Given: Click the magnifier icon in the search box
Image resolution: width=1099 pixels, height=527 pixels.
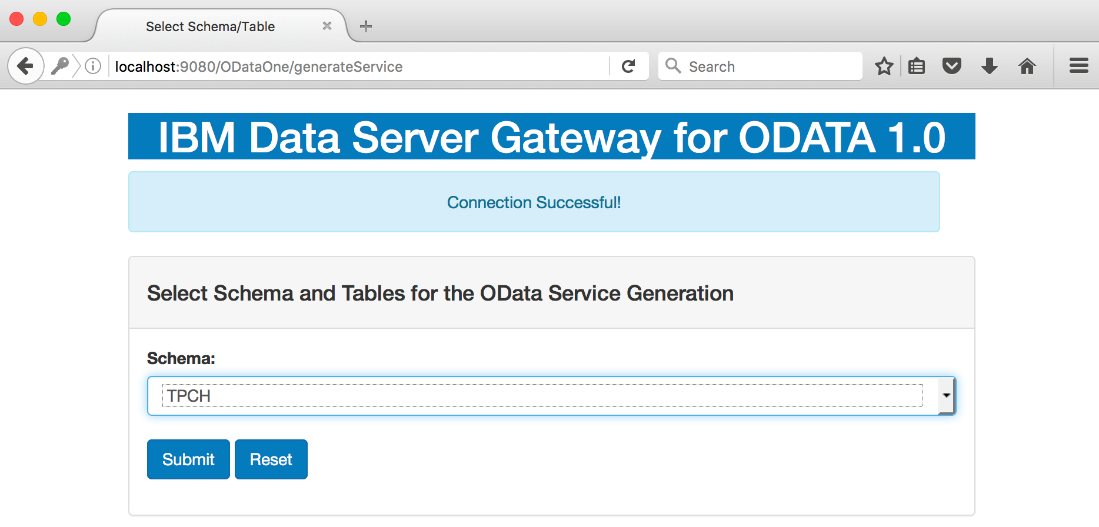Looking at the screenshot, I should point(673,66).
